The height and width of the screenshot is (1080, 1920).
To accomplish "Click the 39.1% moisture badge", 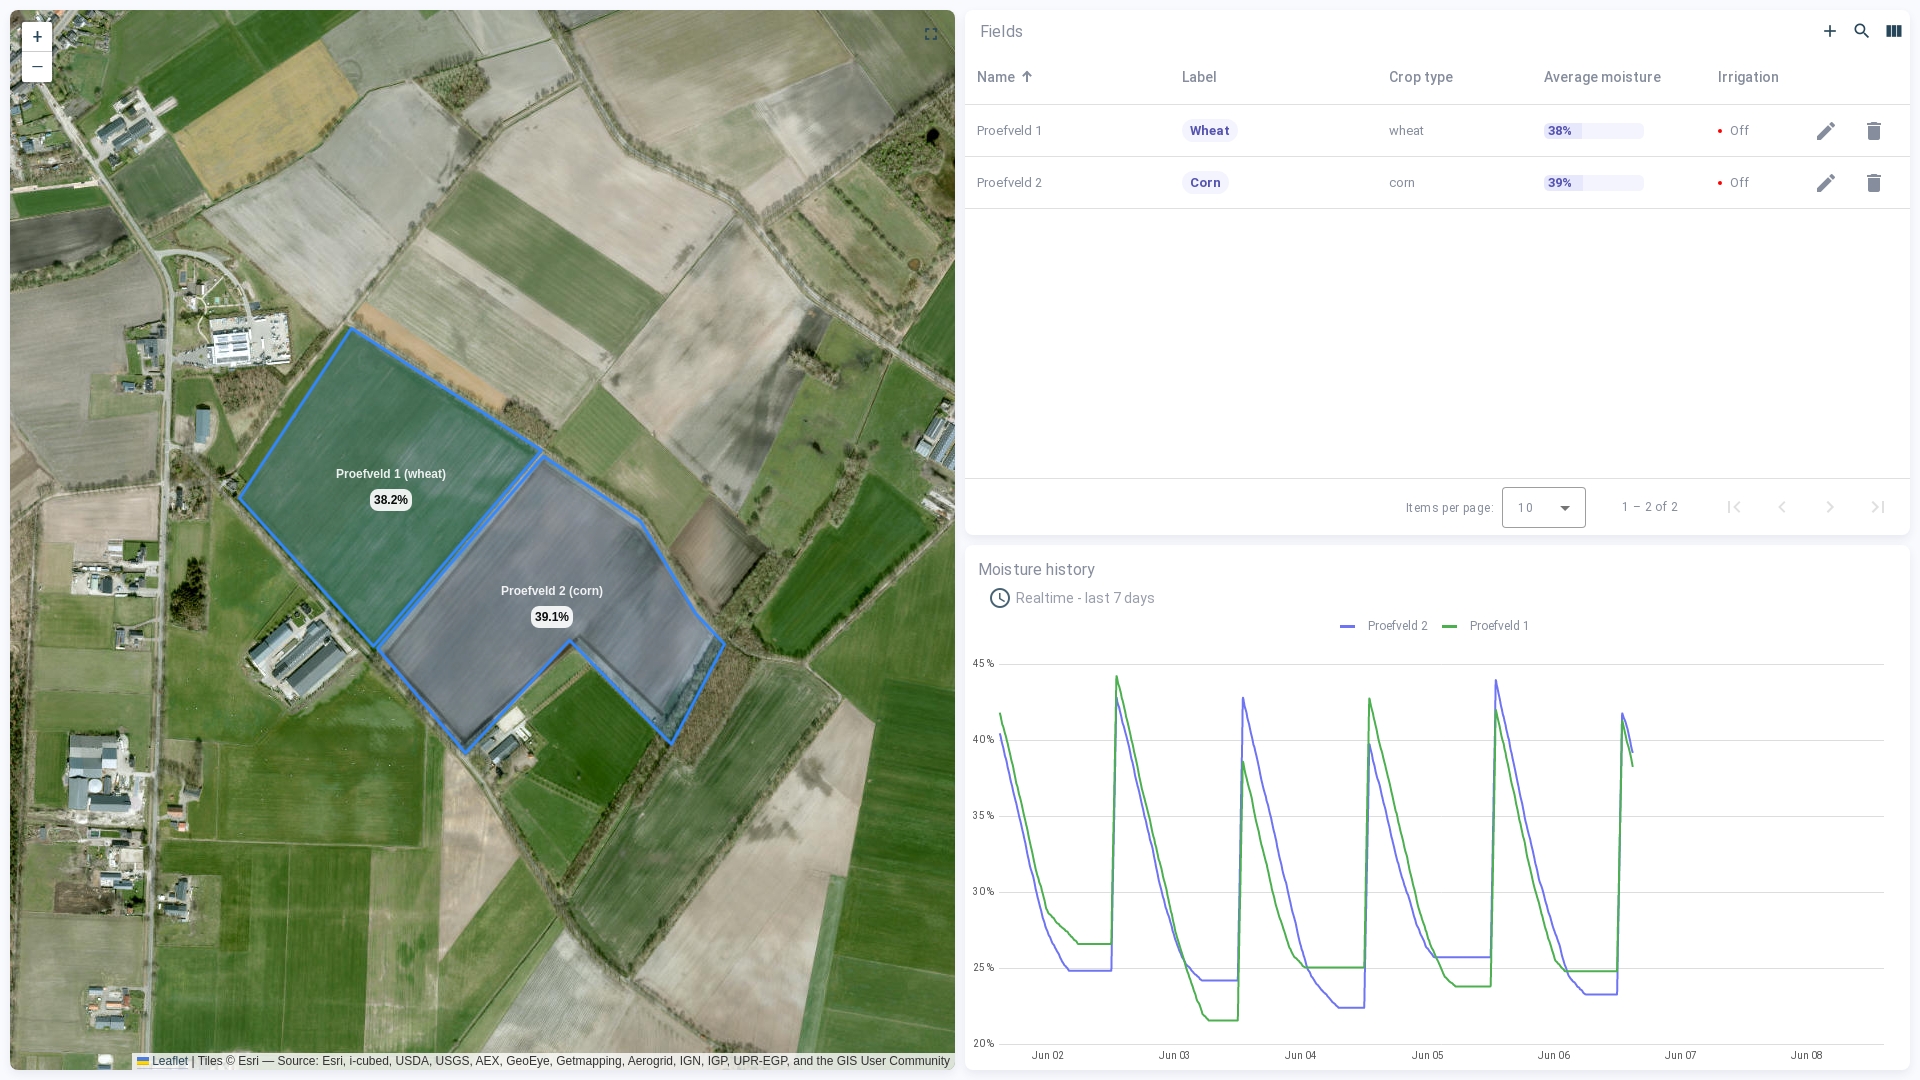I will (x=552, y=617).
